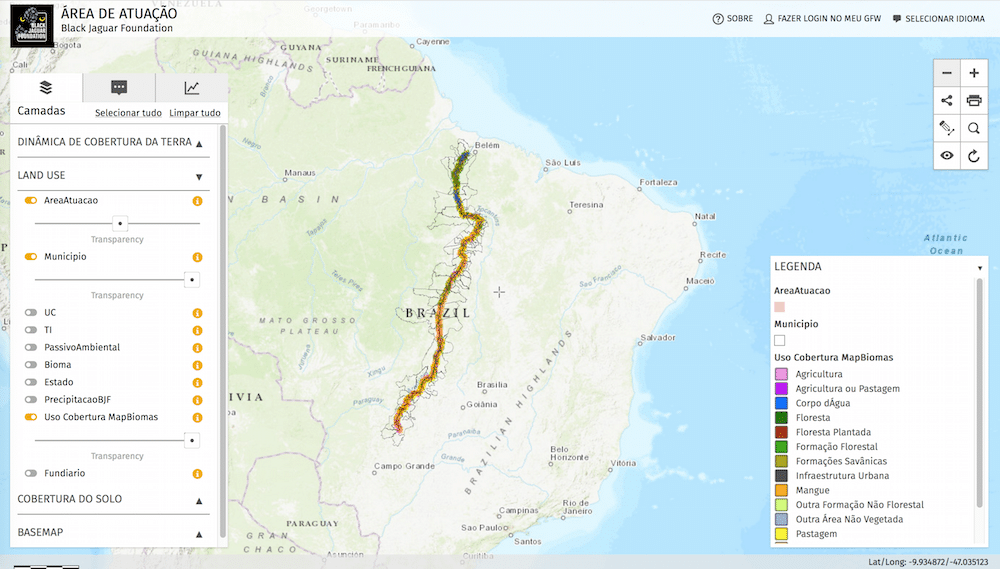Click the Agricultura pink legend swatch

(x=781, y=374)
